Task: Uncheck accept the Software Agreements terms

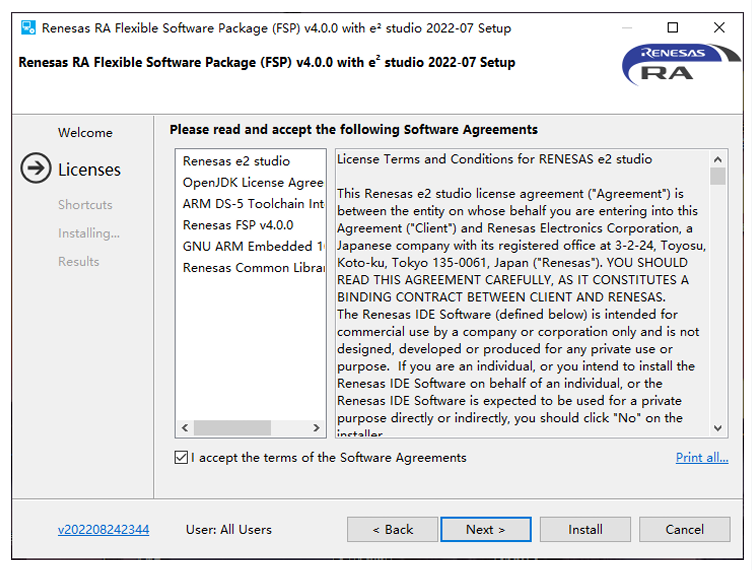Action: pos(181,457)
